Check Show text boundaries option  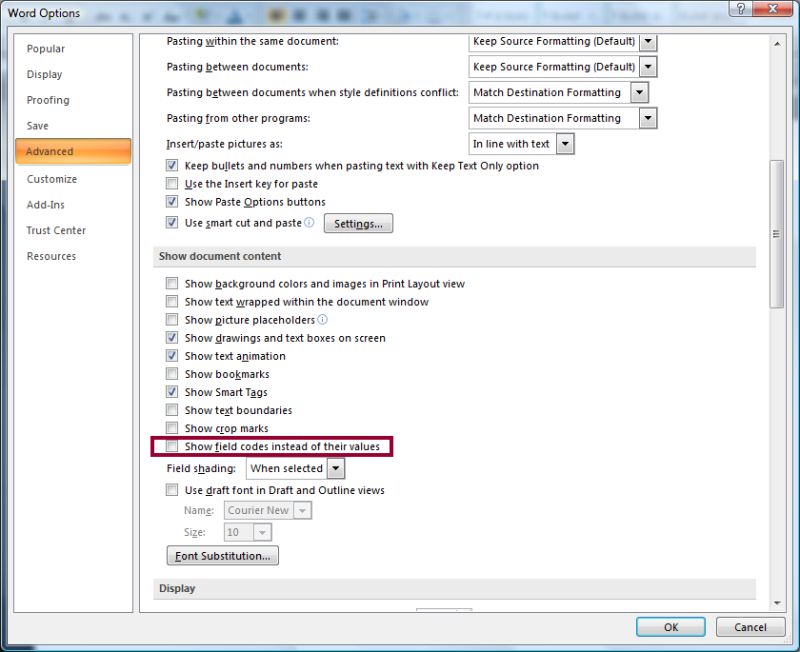(x=172, y=410)
